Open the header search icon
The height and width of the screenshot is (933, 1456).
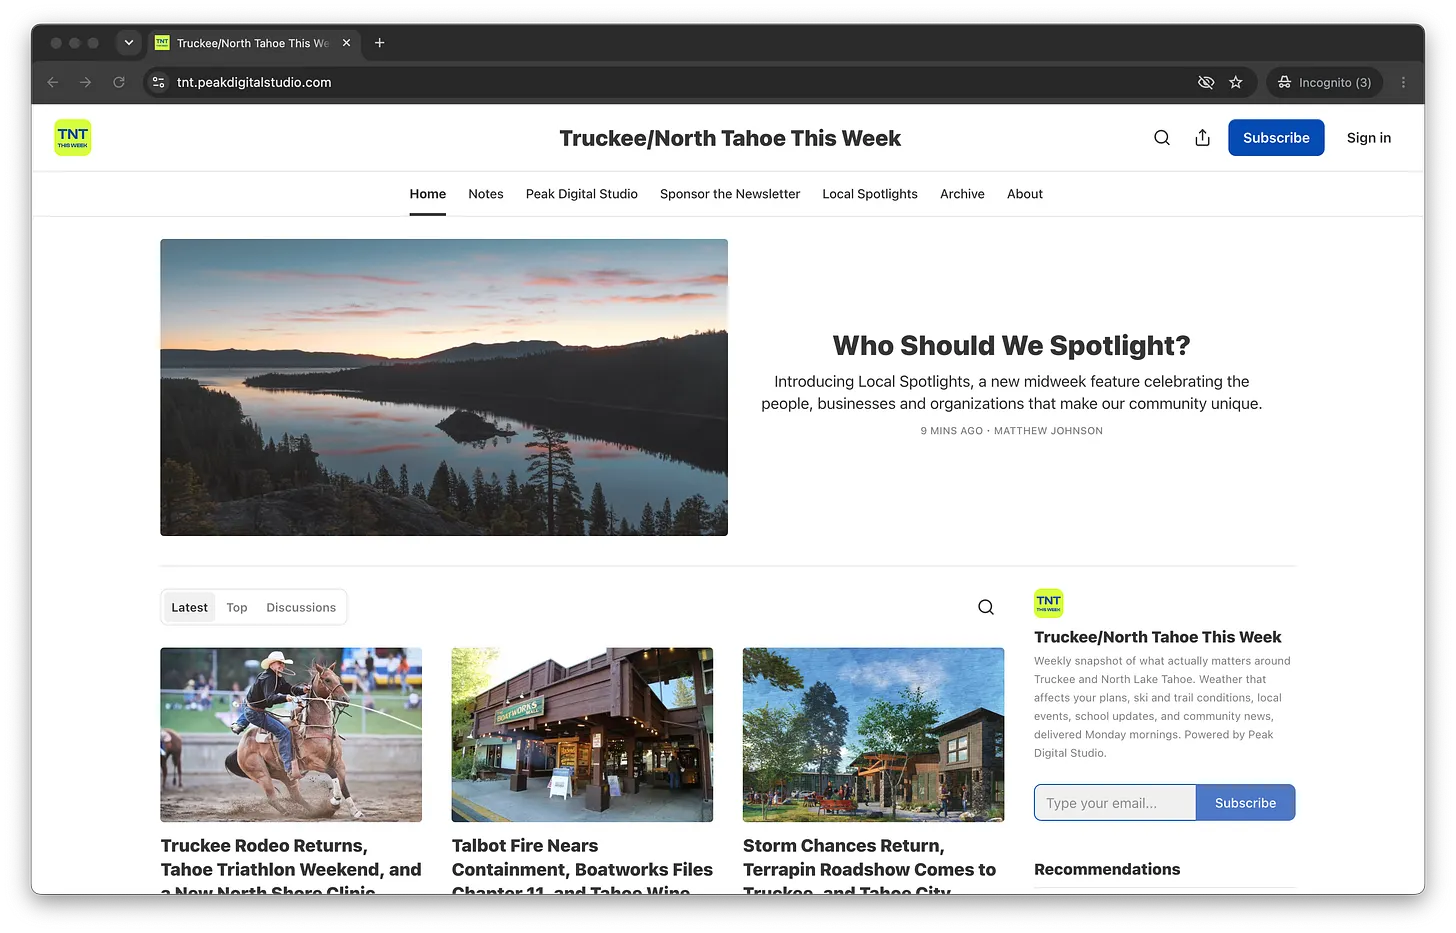1162,138
